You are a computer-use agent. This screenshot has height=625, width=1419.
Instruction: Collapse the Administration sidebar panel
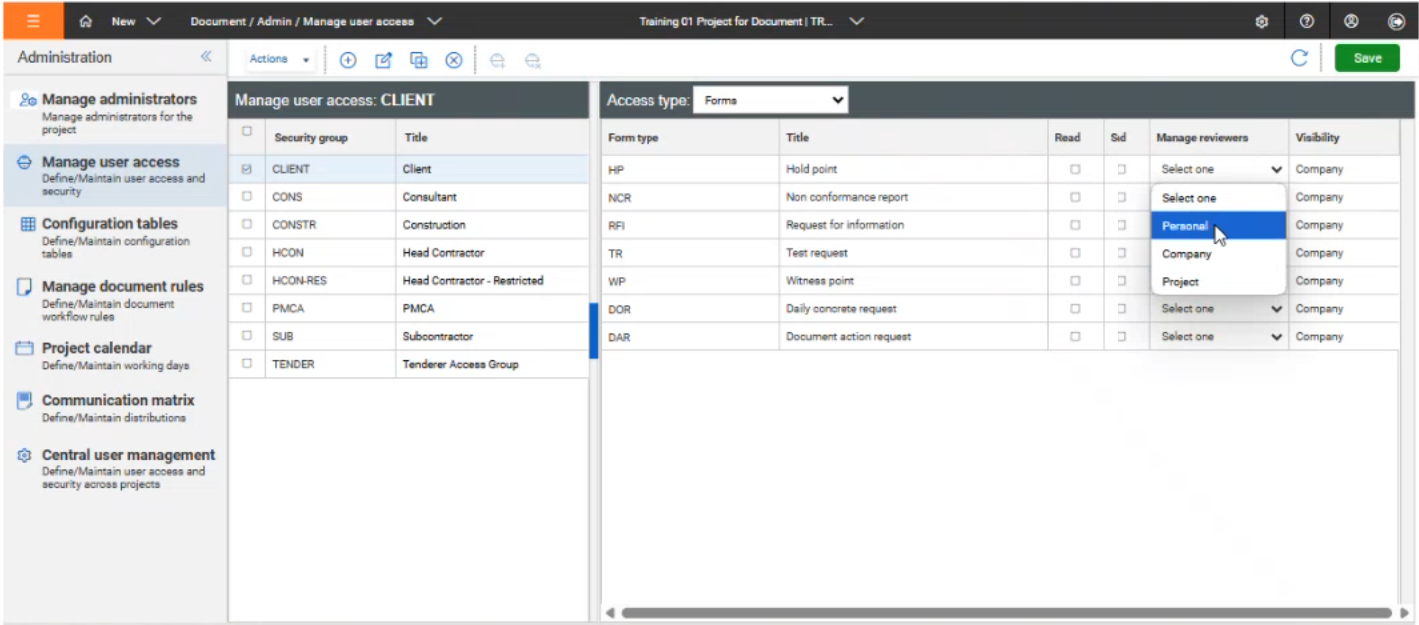(206, 57)
